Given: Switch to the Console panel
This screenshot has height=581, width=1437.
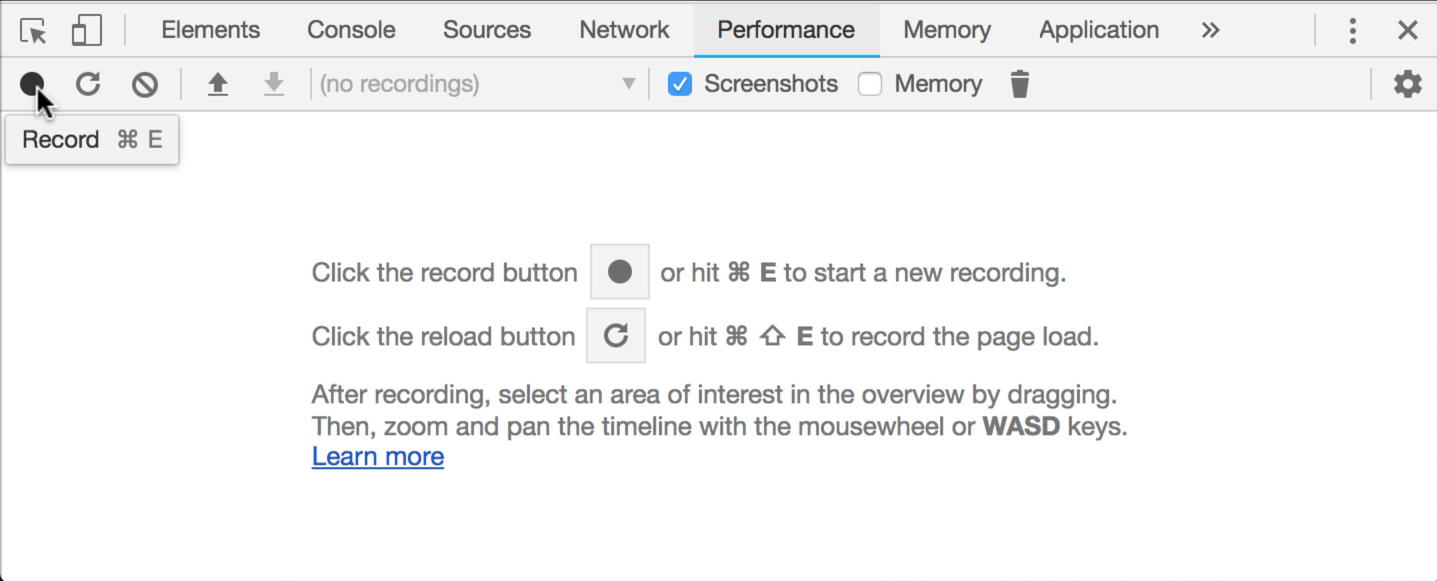Looking at the screenshot, I should (x=350, y=29).
